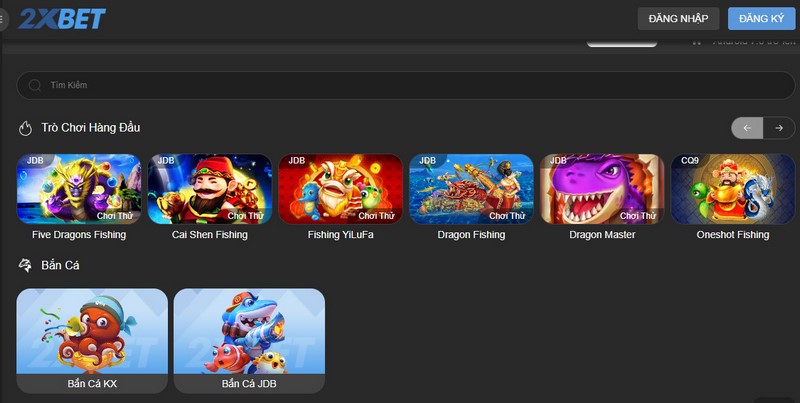The width and height of the screenshot is (800, 403).
Task: Focus the Tìm Kiếm search field
Action: (406, 85)
